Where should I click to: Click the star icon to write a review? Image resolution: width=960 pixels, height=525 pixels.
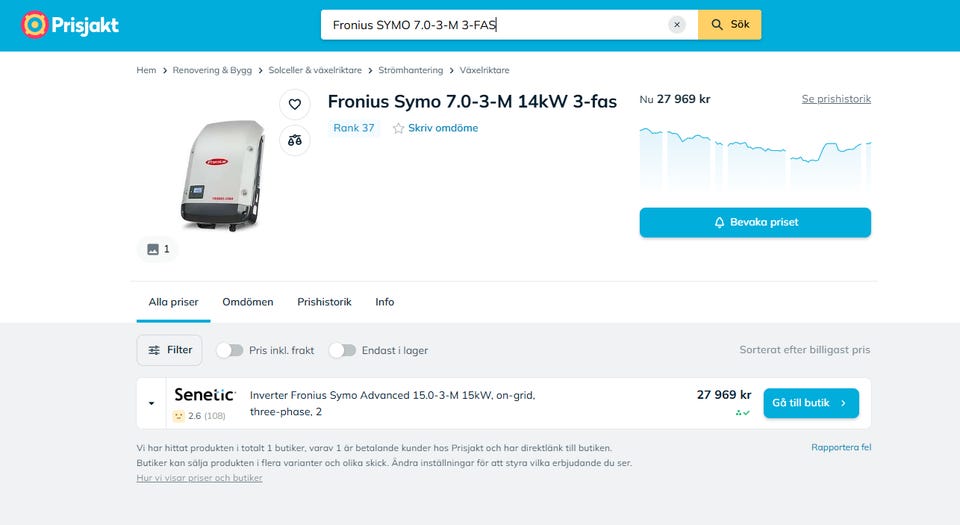coord(398,129)
